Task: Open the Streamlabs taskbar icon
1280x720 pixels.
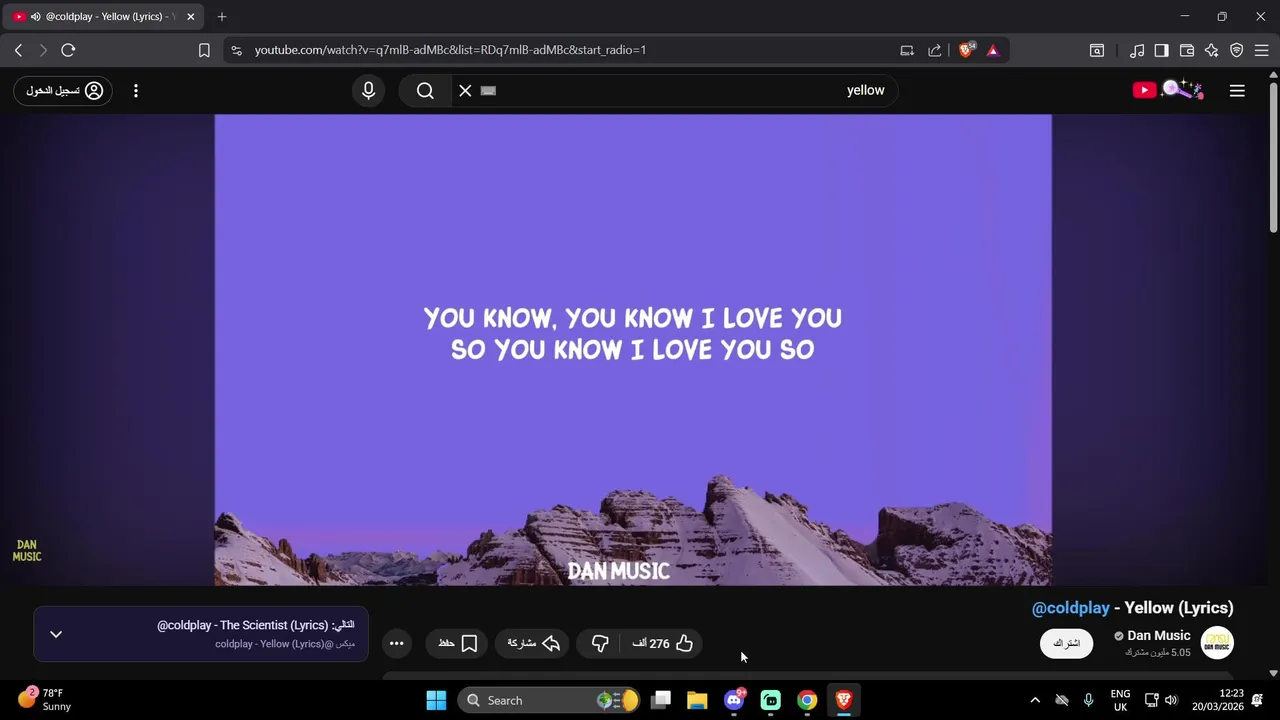Action: [x=771, y=700]
